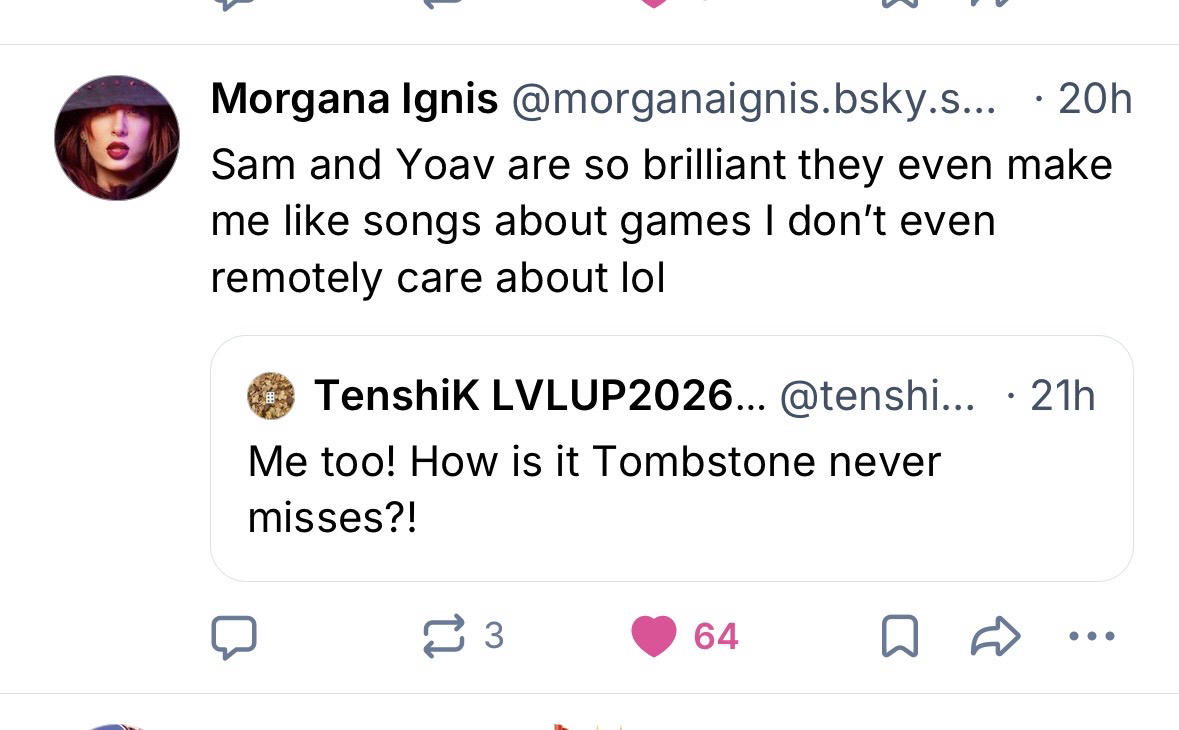Unlike the post via pink heart
The image size is (1179, 730).
pos(654,637)
